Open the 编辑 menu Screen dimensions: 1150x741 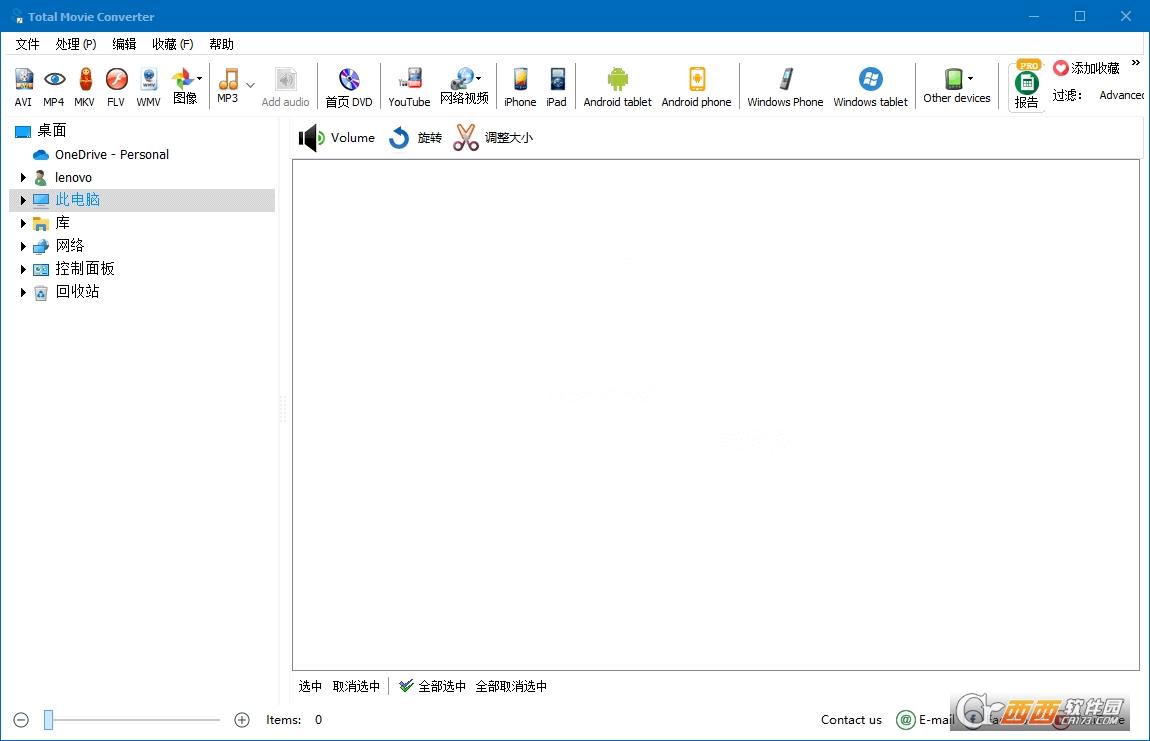tap(125, 44)
